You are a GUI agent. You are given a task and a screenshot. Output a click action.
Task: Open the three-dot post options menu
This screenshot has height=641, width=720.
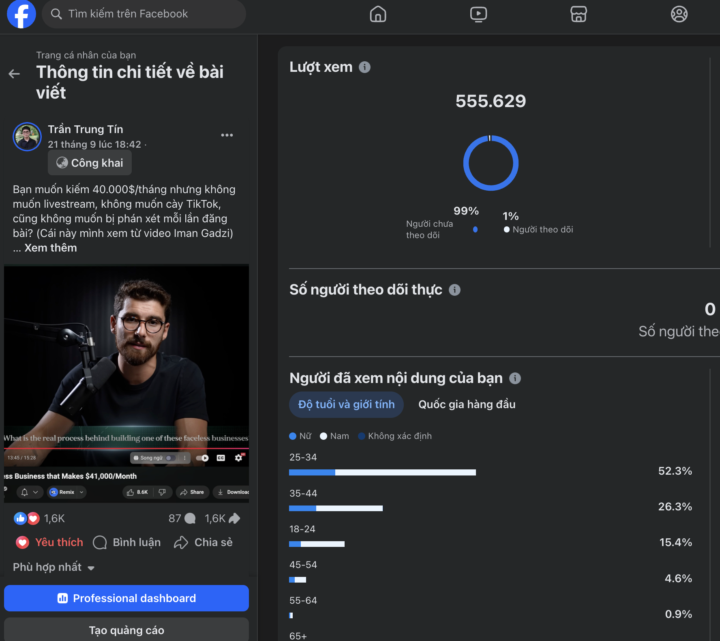(227, 136)
